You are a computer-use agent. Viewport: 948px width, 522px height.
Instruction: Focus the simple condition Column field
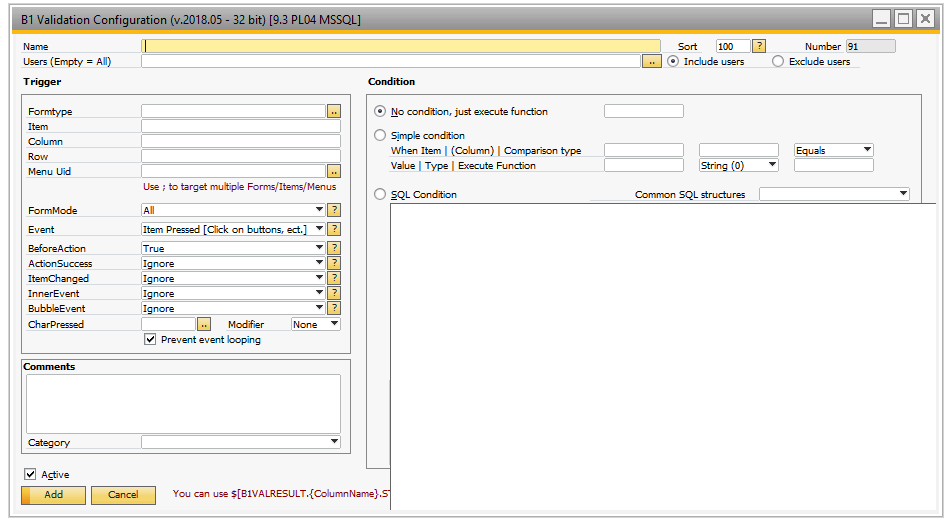(739, 150)
